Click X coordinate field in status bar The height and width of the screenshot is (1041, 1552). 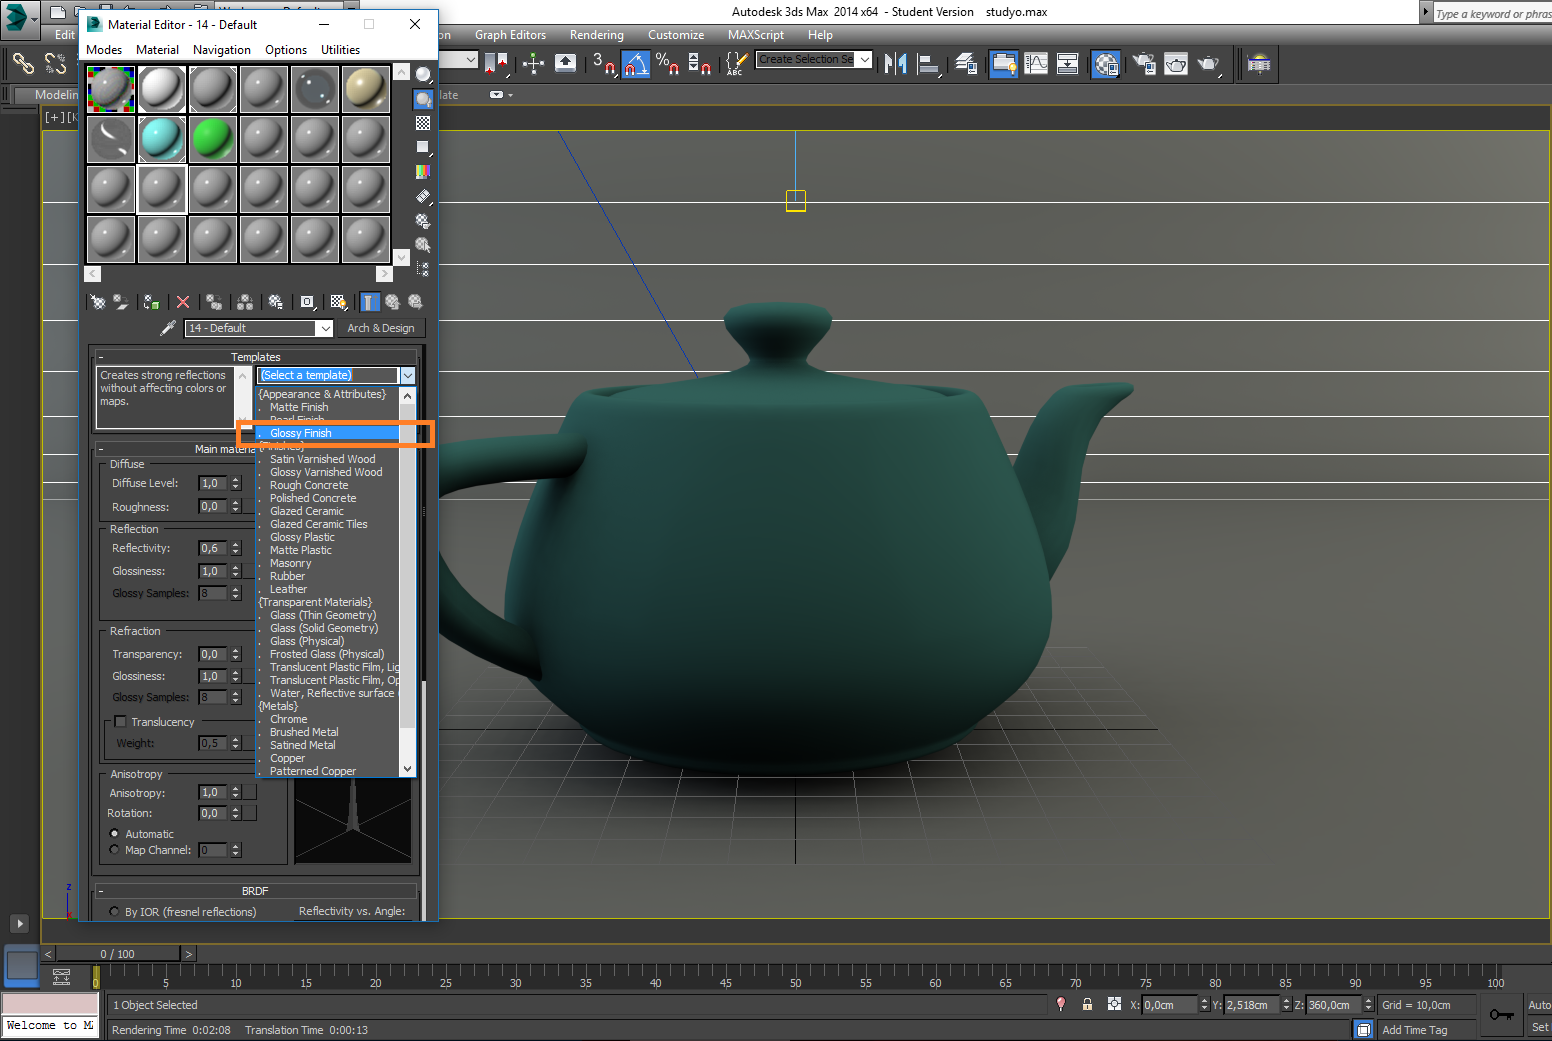(1169, 1005)
